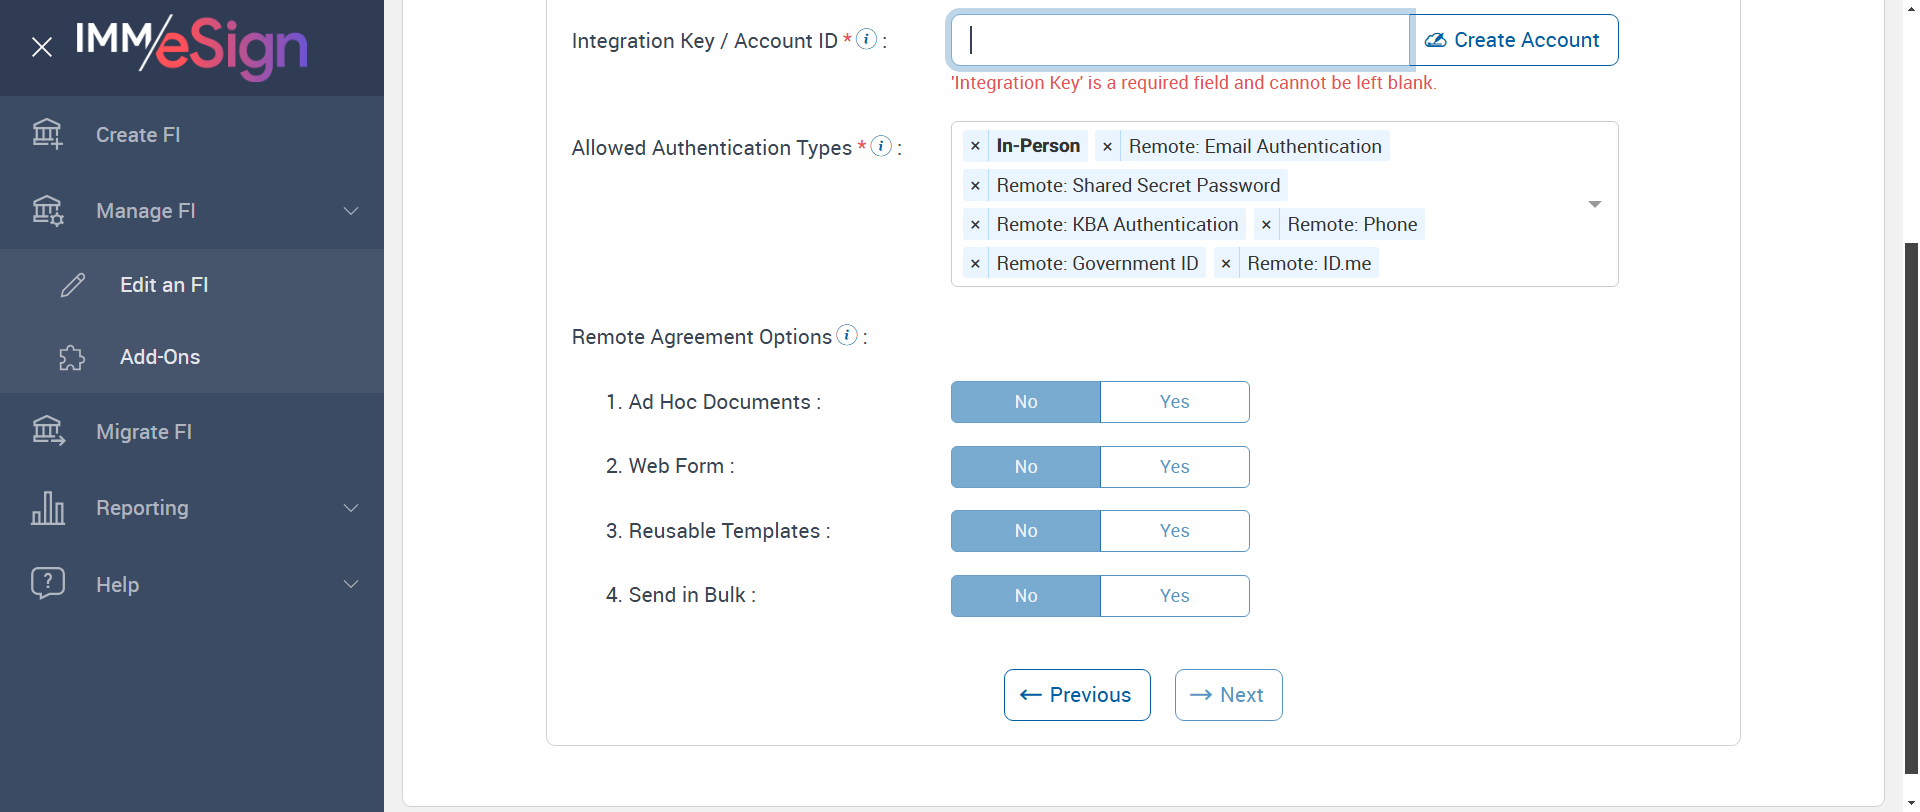Set Ad Hoc Documents to Yes

click(1174, 402)
